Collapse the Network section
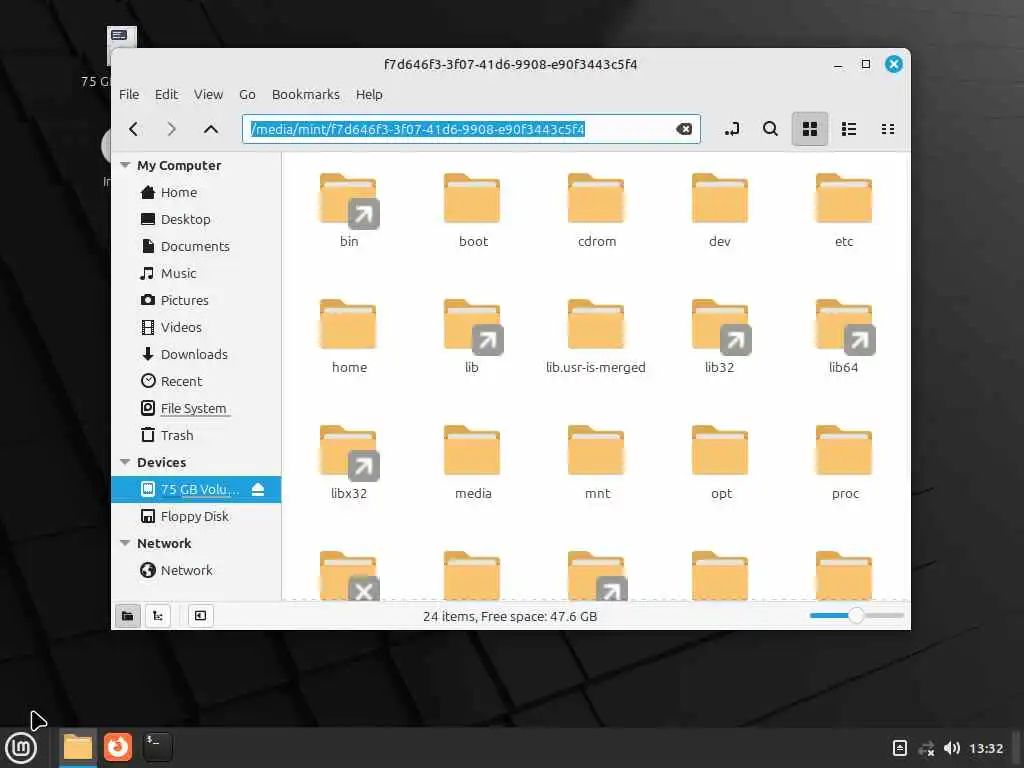 125,543
